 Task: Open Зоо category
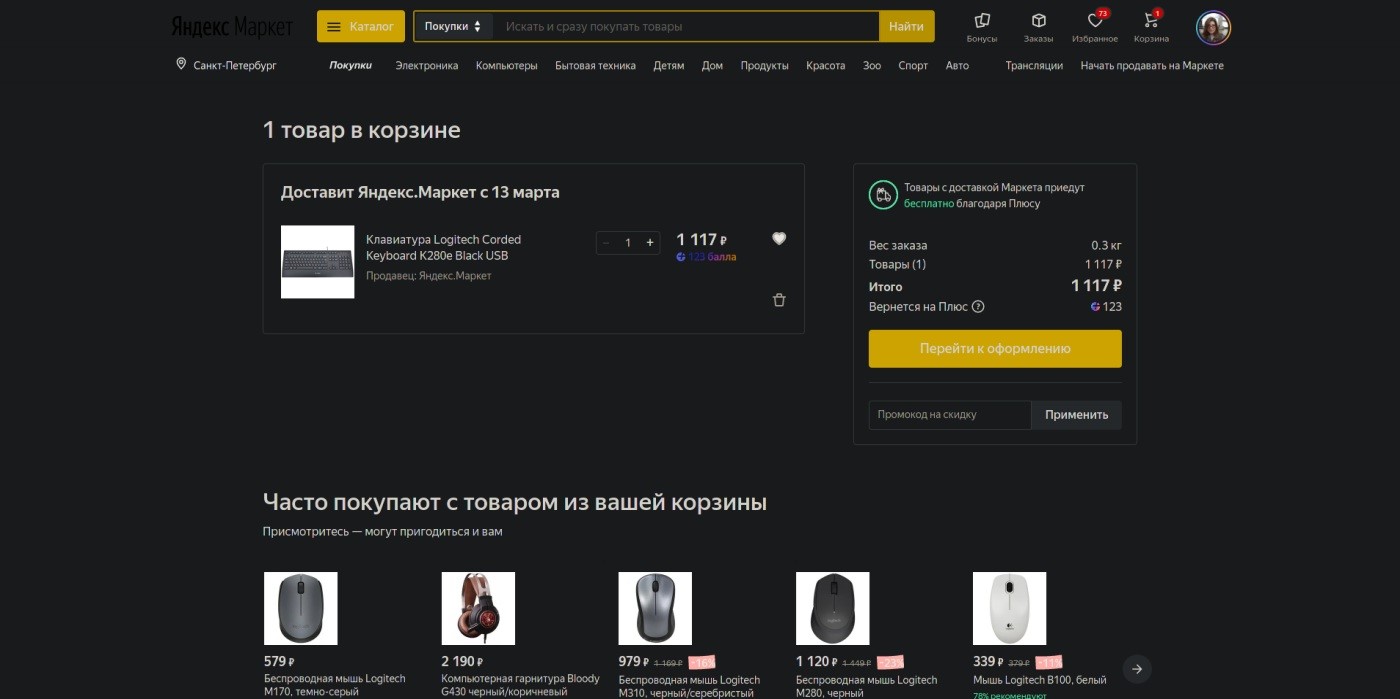coord(872,65)
